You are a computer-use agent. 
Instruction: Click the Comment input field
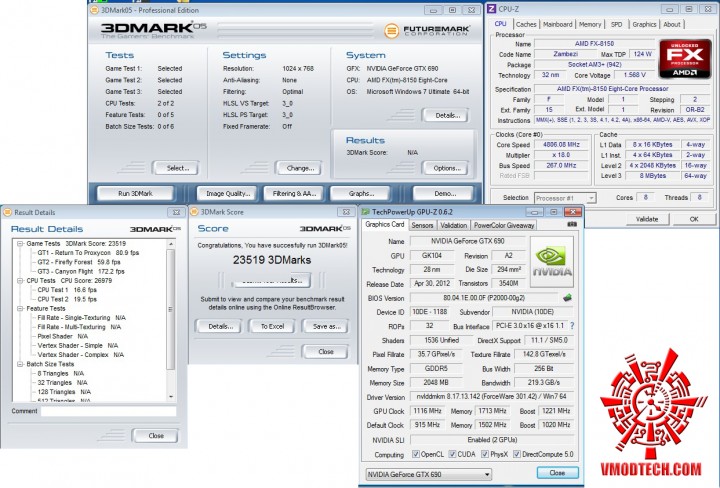point(108,411)
